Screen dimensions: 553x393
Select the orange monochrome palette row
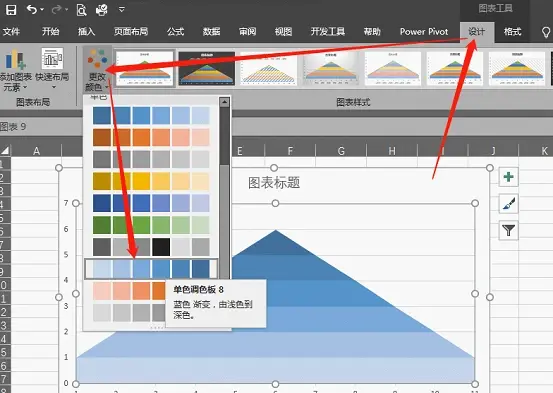click(151, 137)
